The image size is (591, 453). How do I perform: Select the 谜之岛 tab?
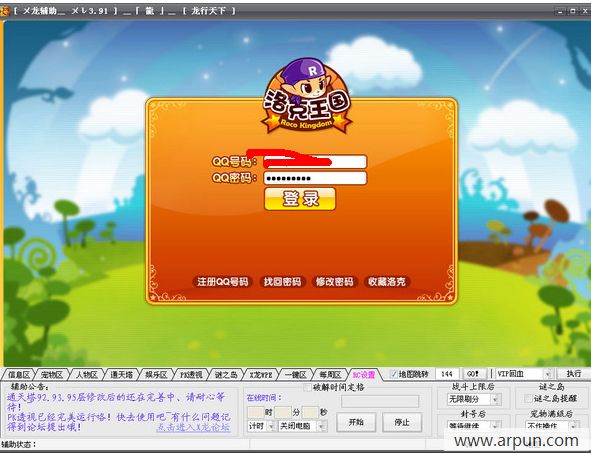pos(226,375)
